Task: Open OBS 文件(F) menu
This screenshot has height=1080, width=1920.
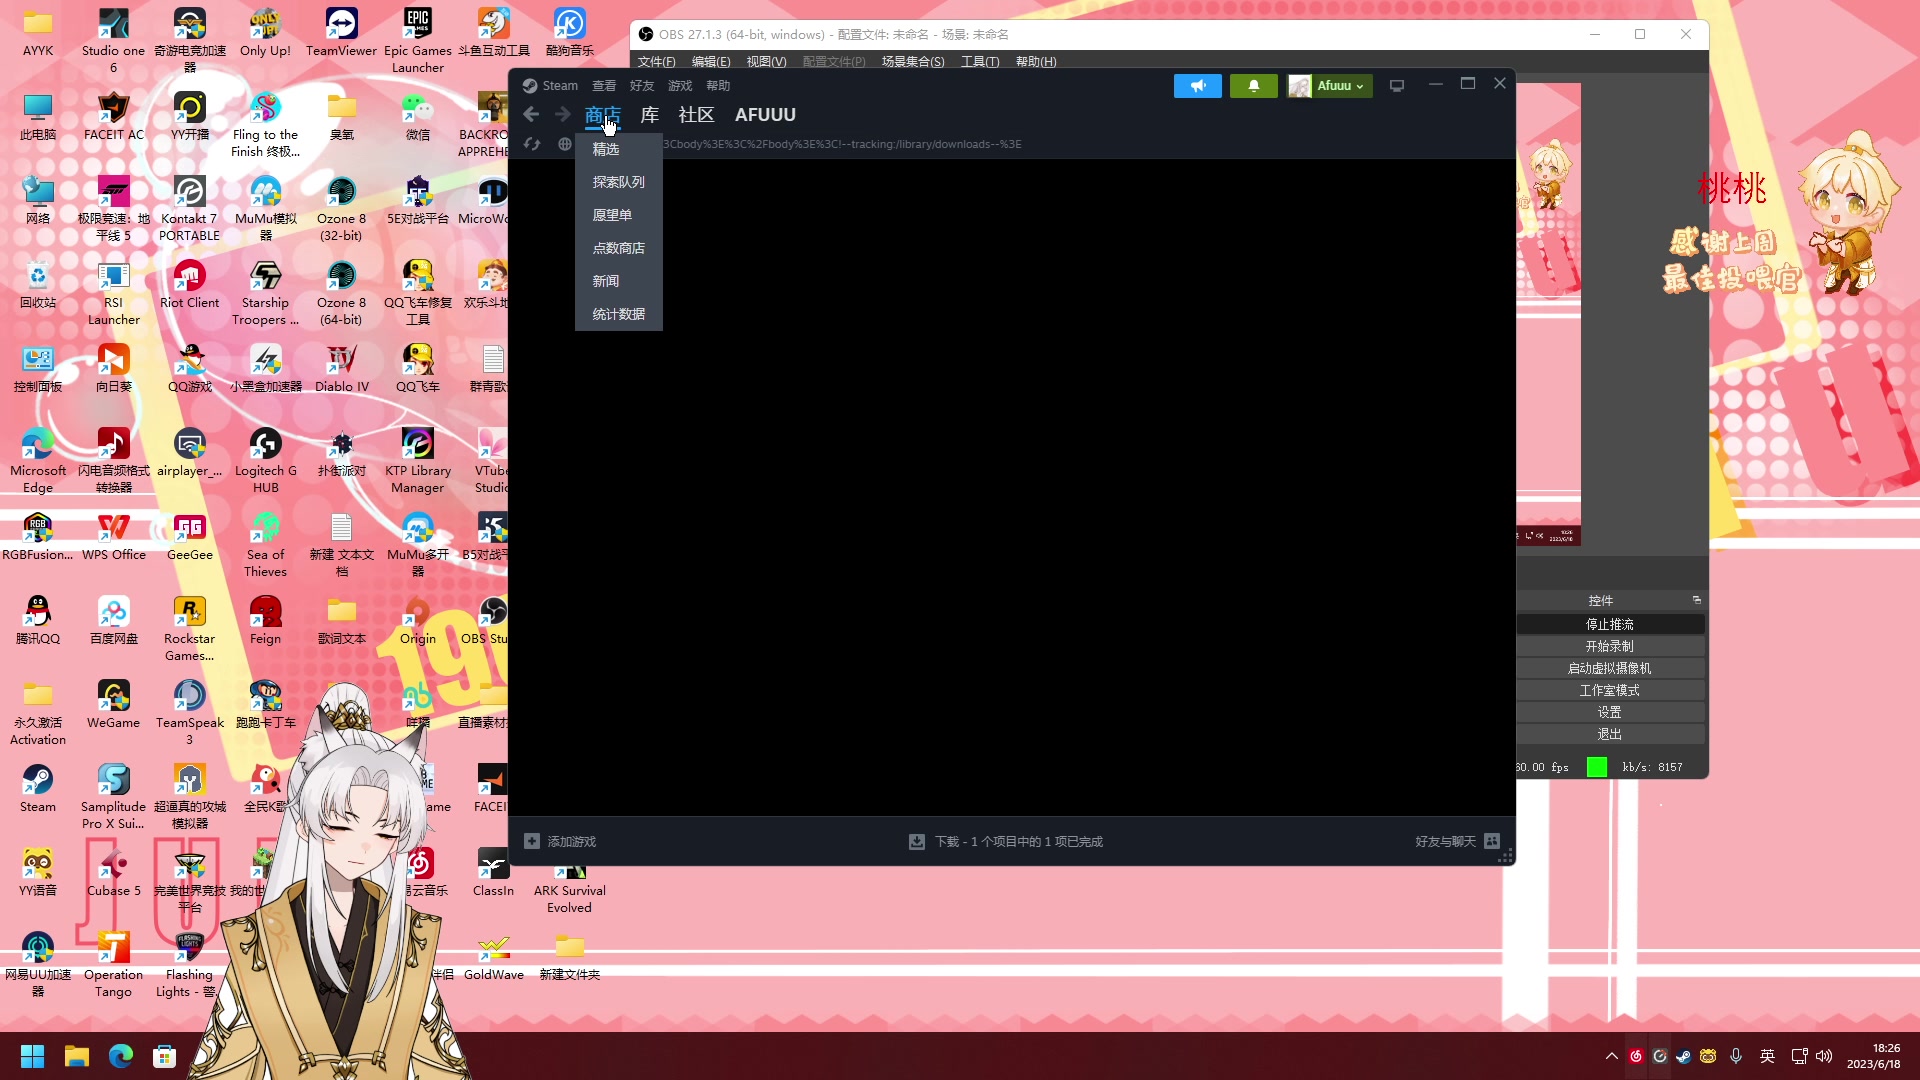Action: 657,62
